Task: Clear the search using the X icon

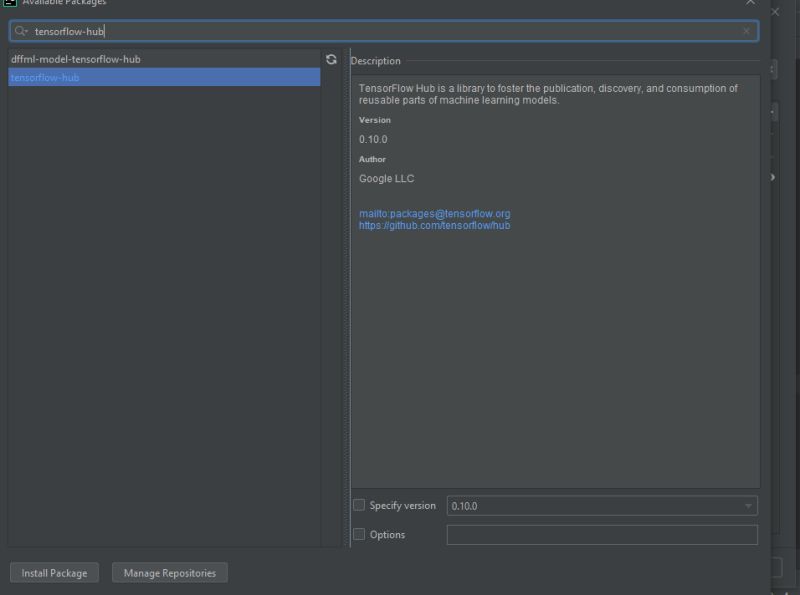Action: pyautogui.click(x=747, y=31)
